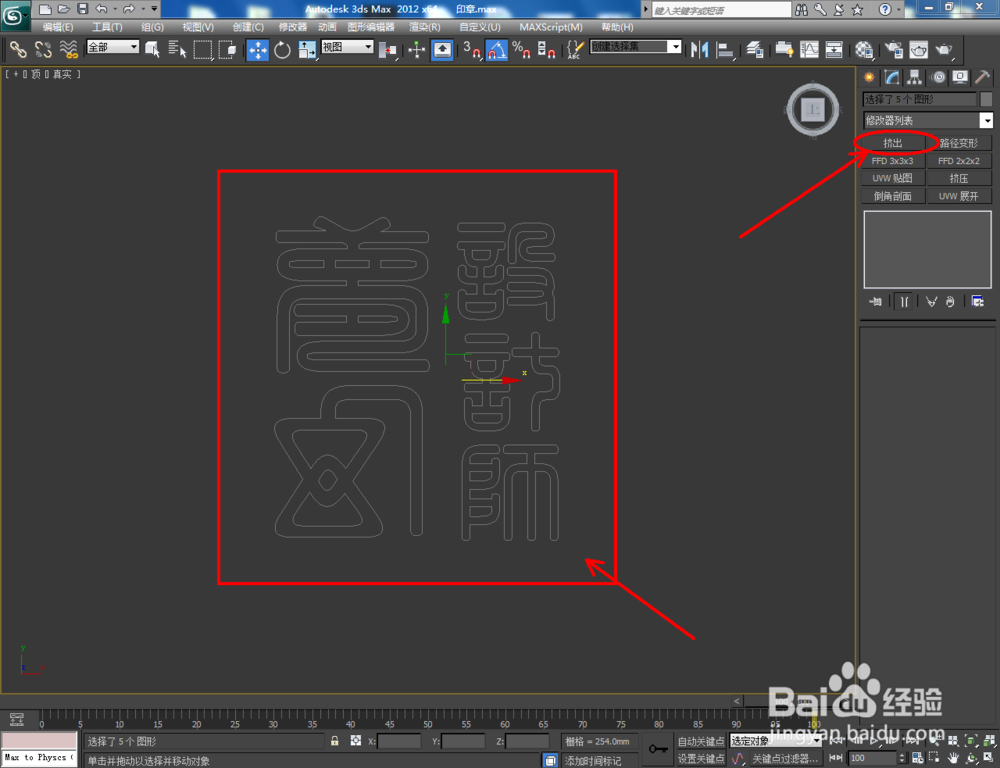
Task: Open the 视图(V) menu
Action: [x=198, y=27]
